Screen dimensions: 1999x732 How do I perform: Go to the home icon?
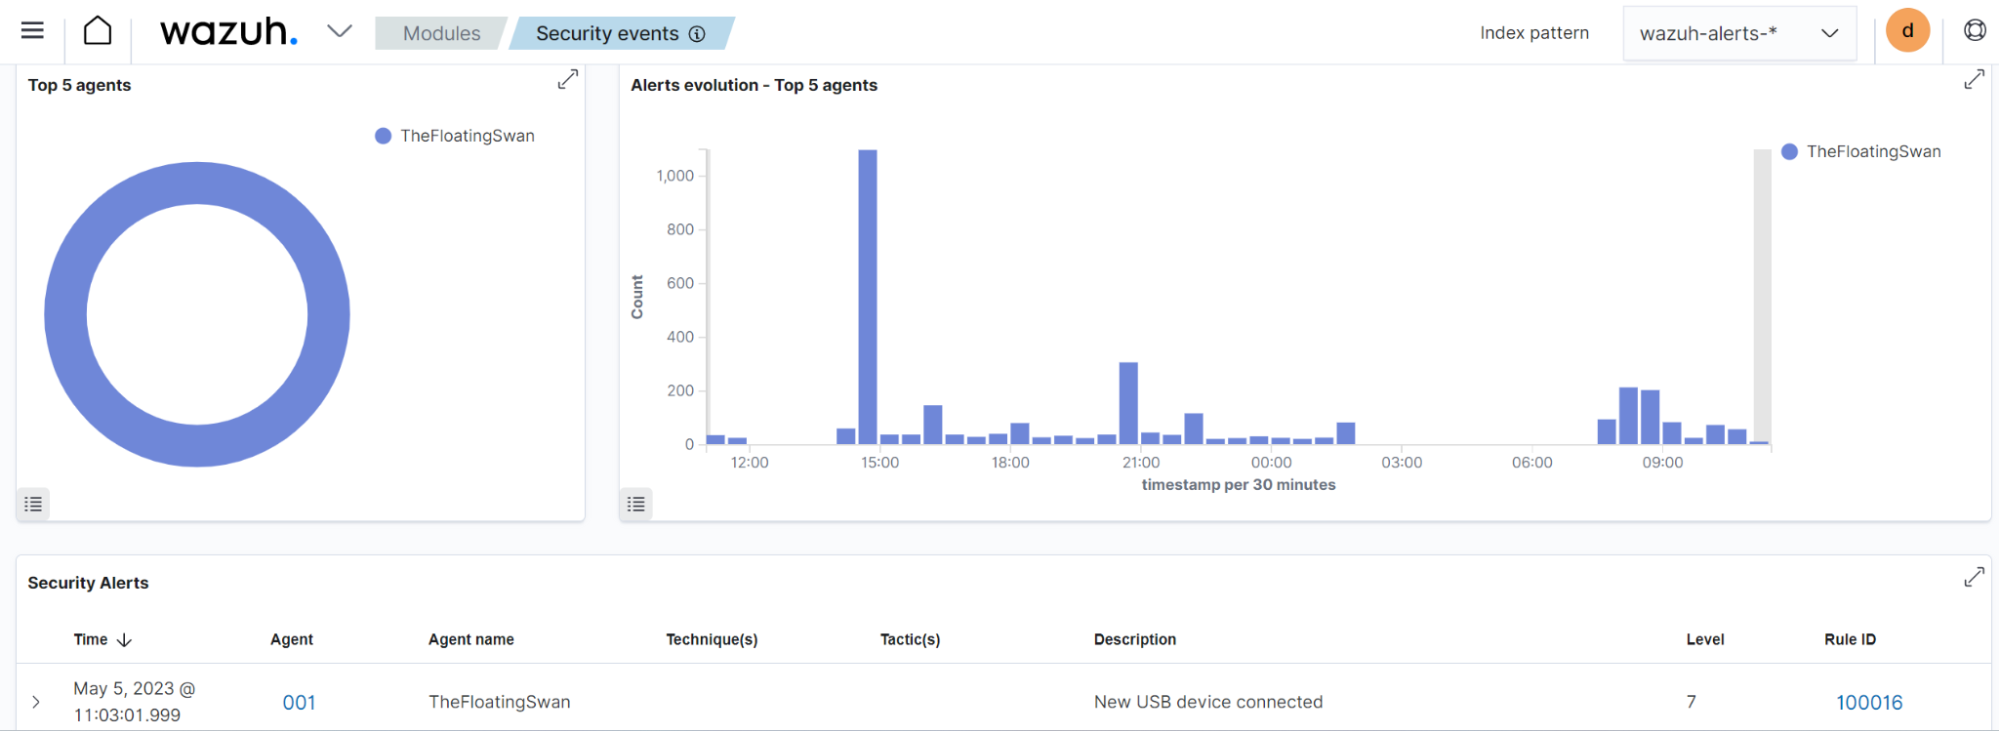tap(97, 31)
